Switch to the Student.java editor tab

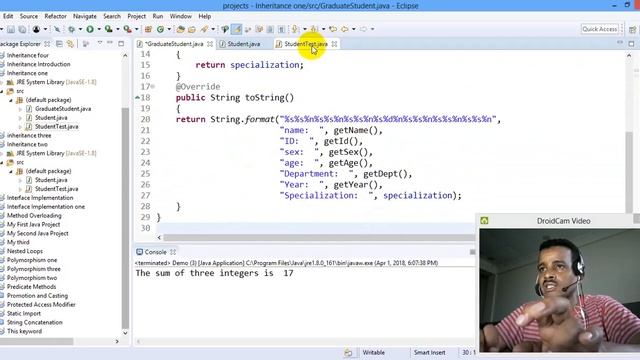[243, 44]
